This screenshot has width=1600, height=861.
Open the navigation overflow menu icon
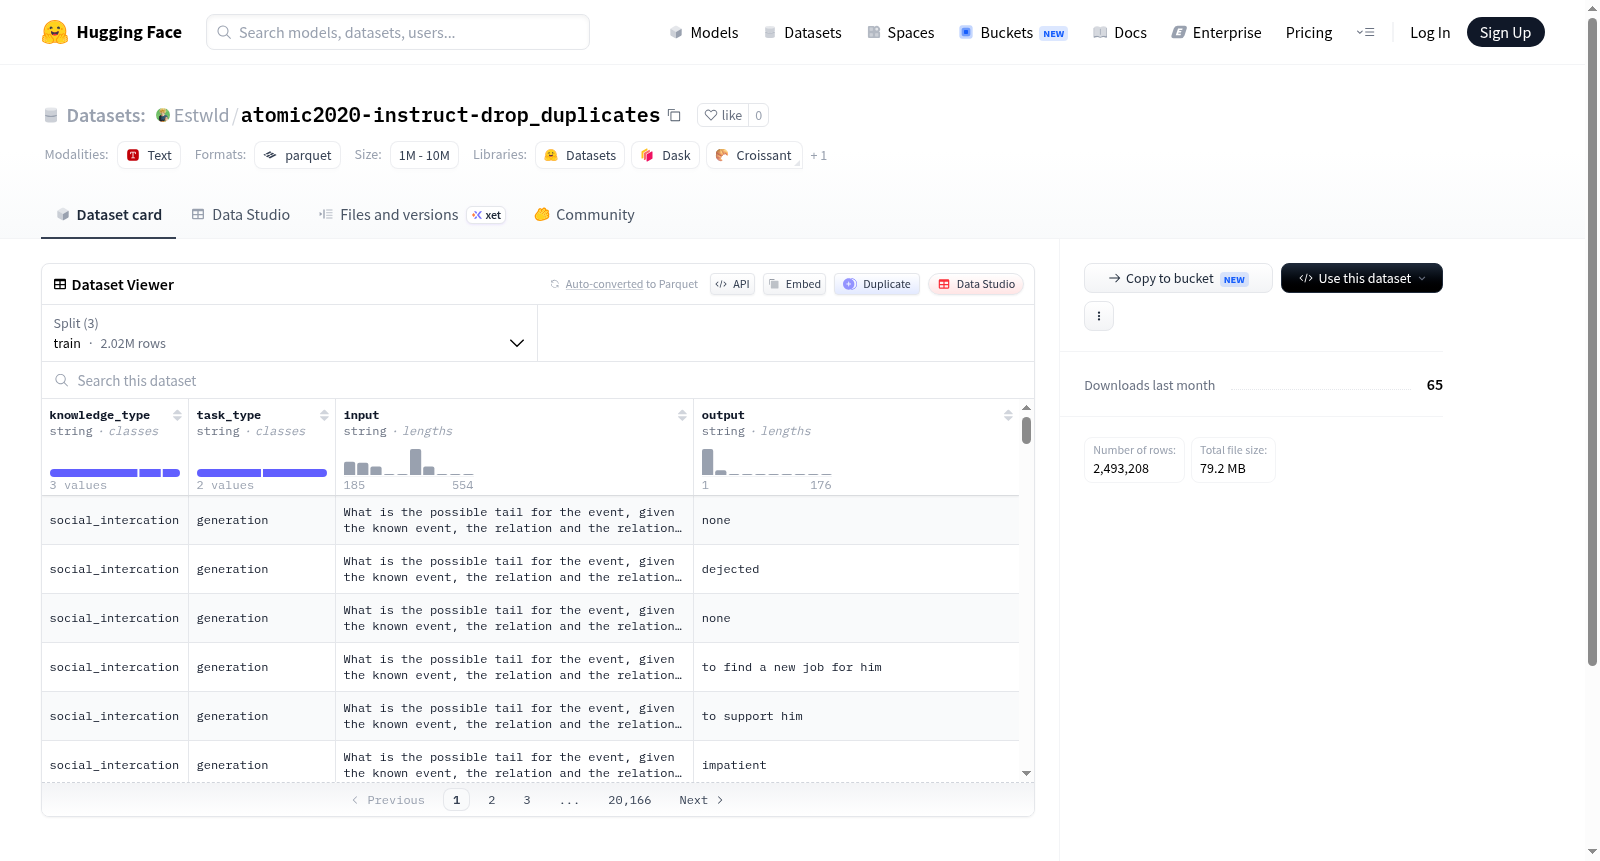1365,32
